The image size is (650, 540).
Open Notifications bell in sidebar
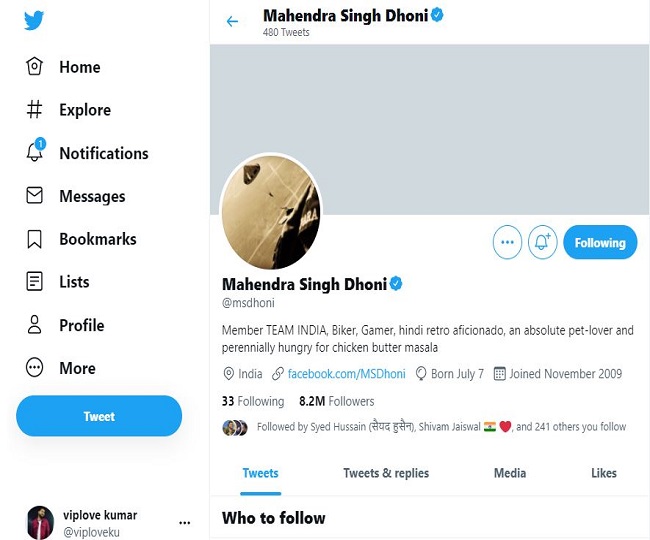[34, 152]
